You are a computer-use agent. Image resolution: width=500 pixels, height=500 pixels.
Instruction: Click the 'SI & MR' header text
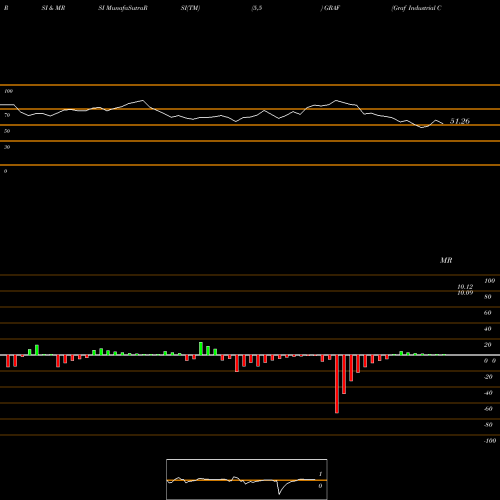53,8
